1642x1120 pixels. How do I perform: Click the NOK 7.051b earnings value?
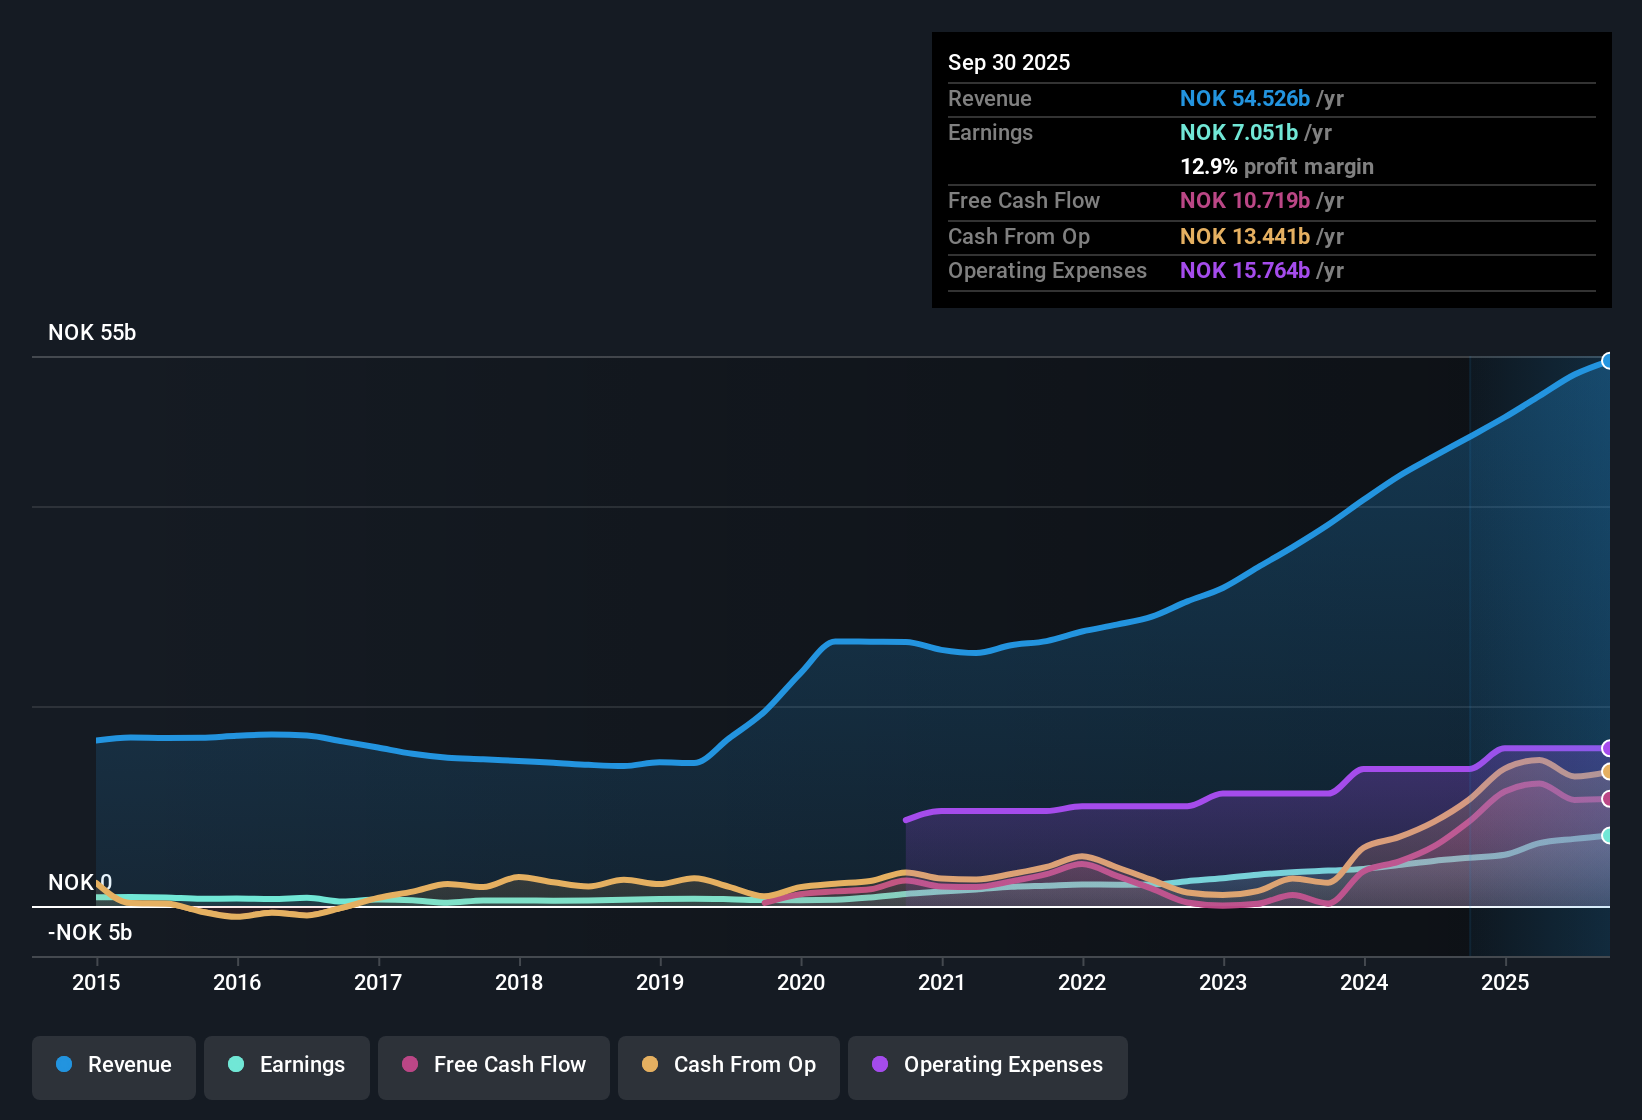1239,132
